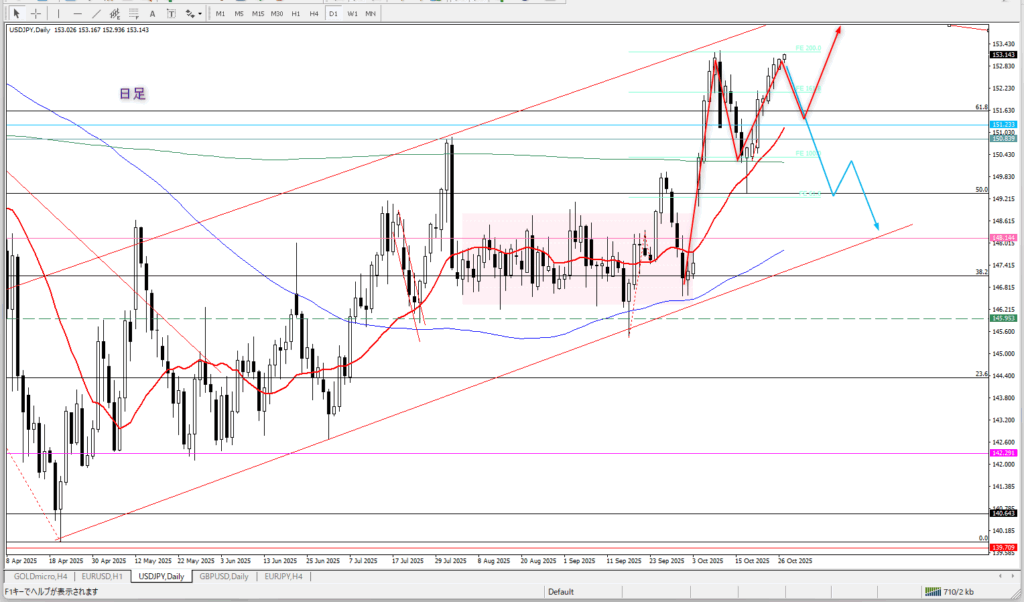Activate the crosshair tool
Screen dimensions: 1024x602
click(35, 13)
